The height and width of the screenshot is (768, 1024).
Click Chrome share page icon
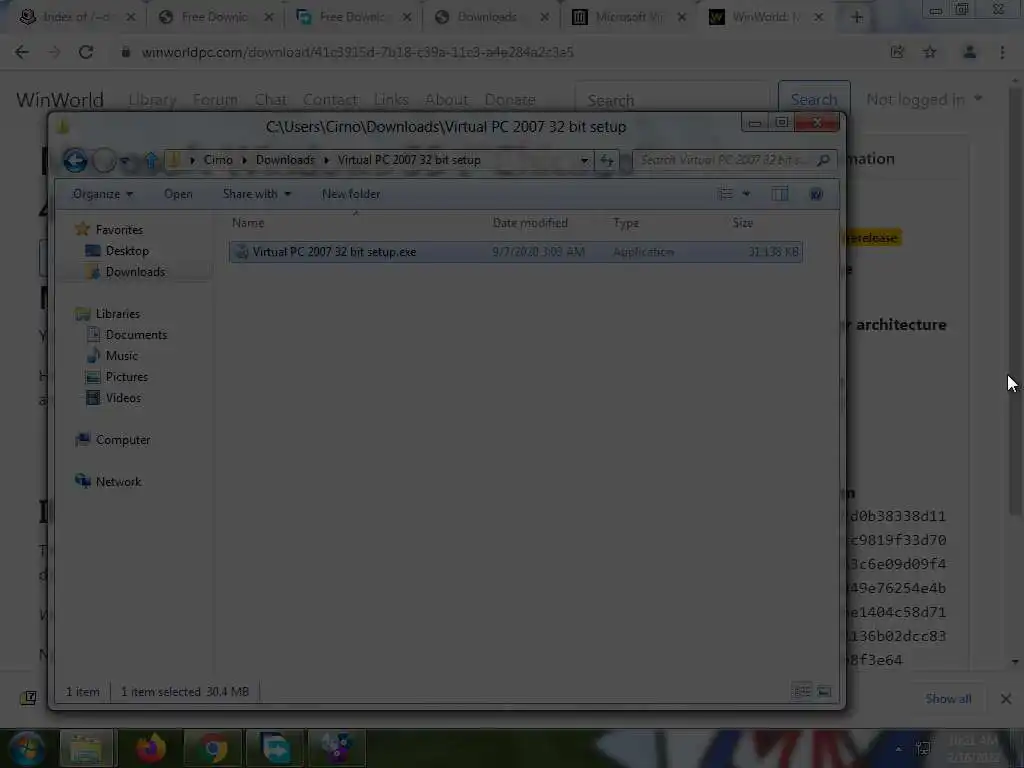pos(897,52)
